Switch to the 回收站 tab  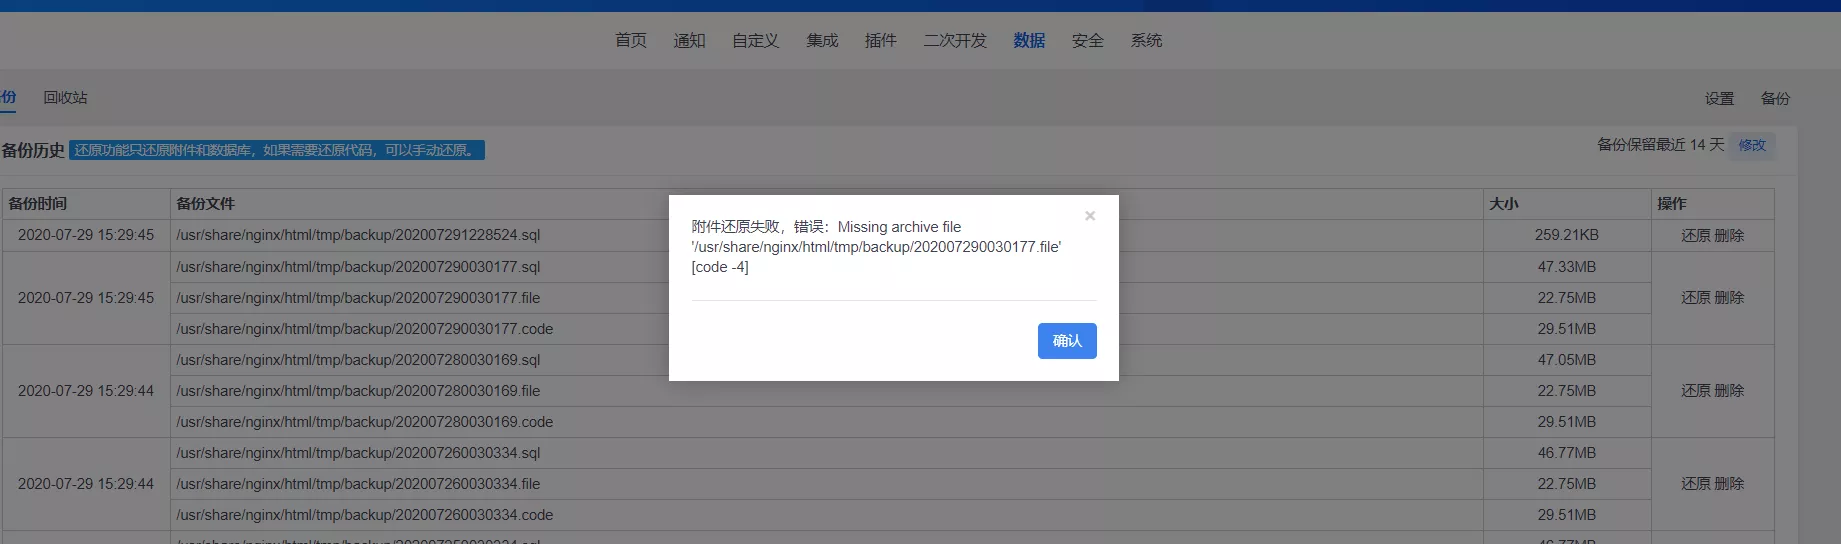65,97
